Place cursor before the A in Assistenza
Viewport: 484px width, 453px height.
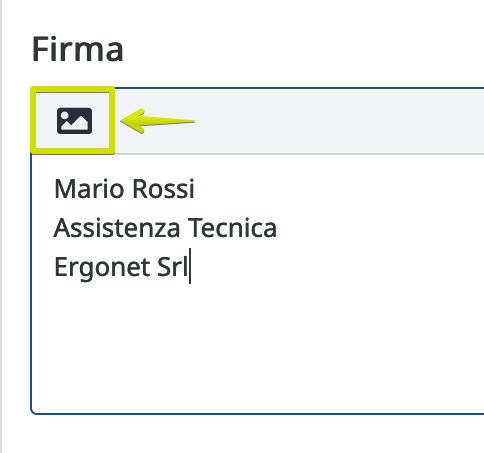coord(54,228)
